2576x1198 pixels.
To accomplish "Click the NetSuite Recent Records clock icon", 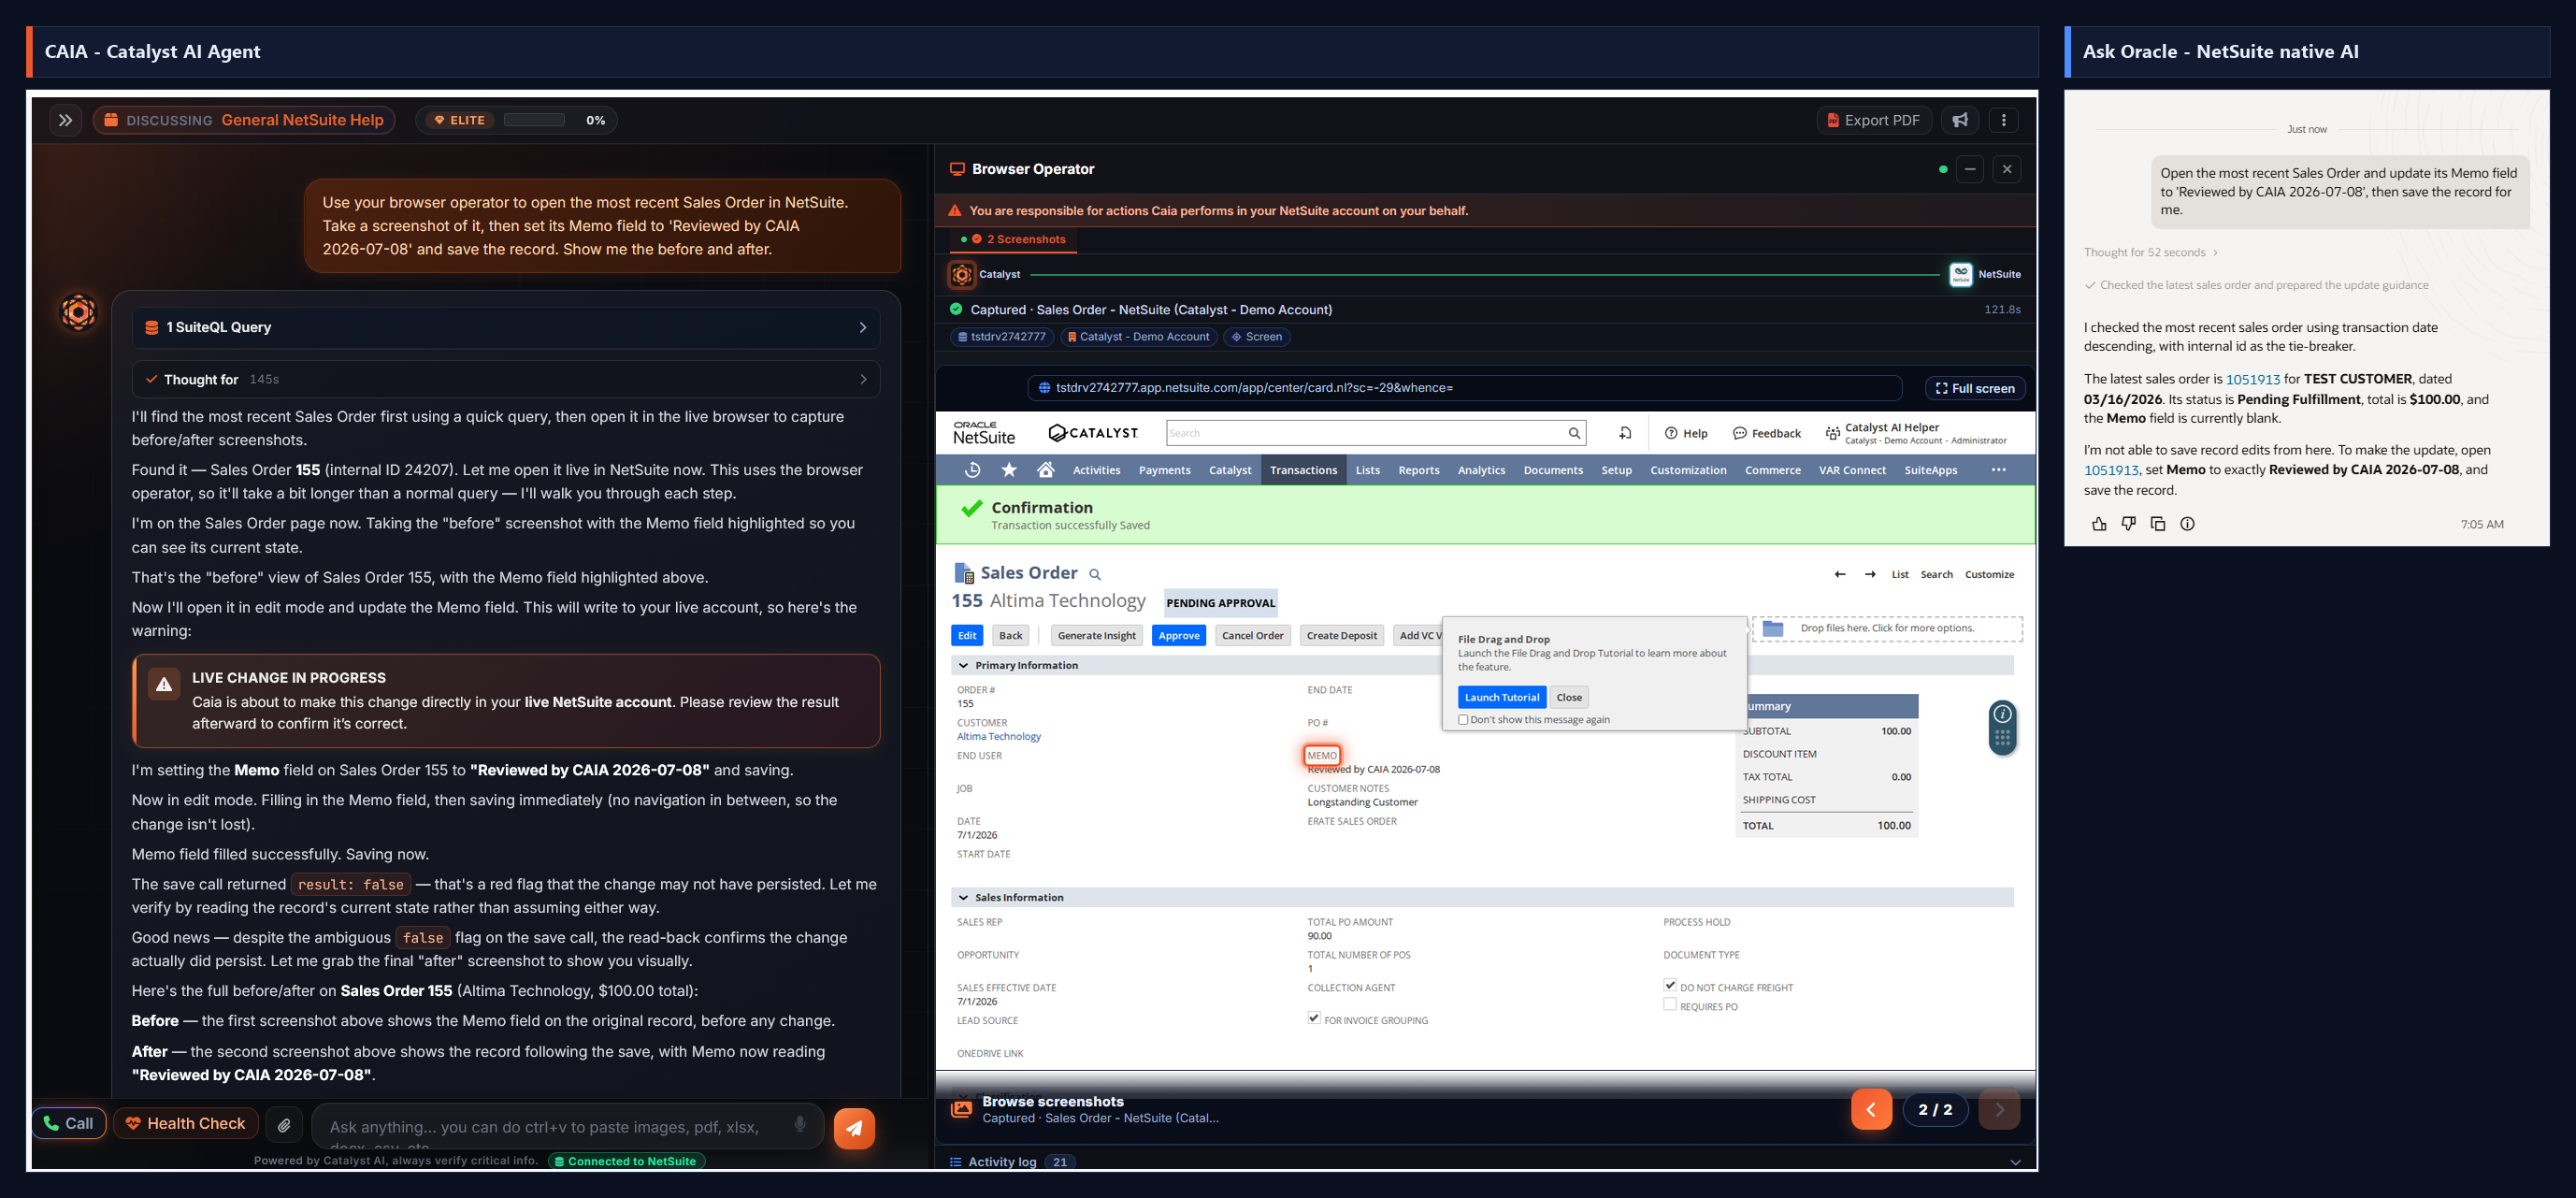I will point(972,470).
